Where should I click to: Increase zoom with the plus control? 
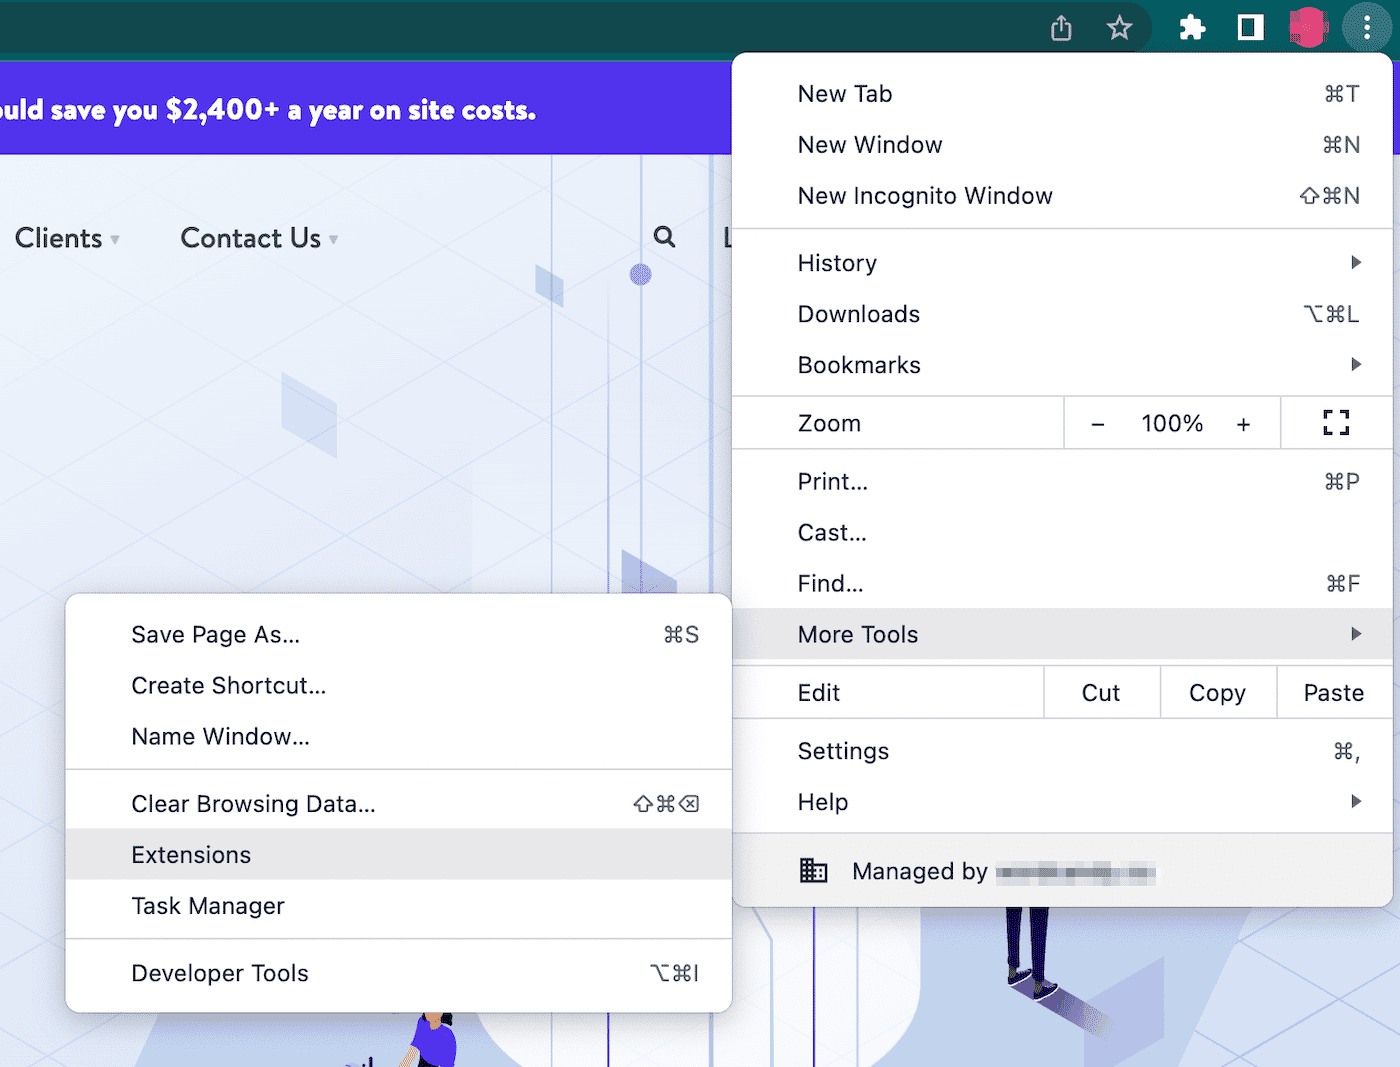[x=1243, y=422]
